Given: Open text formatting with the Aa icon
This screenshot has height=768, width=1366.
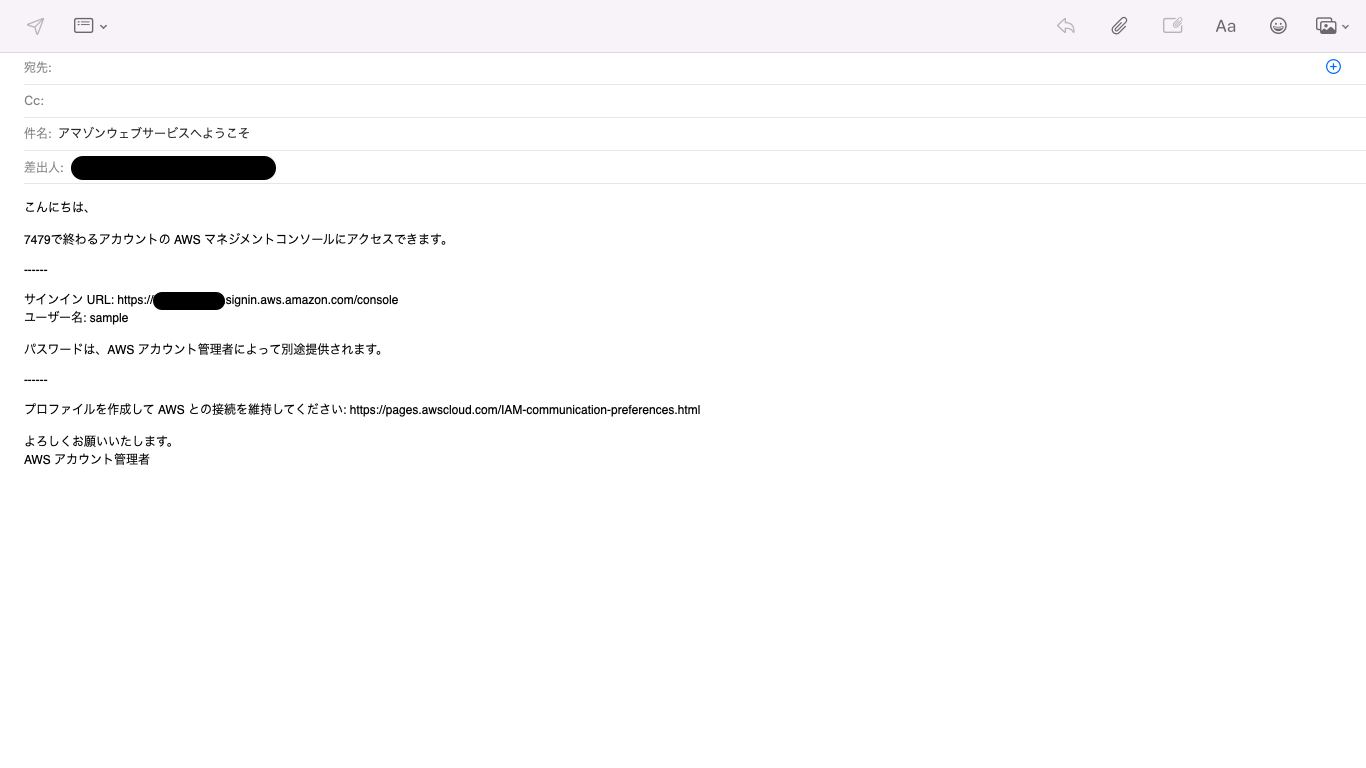Looking at the screenshot, I should tap(1225, 26).
